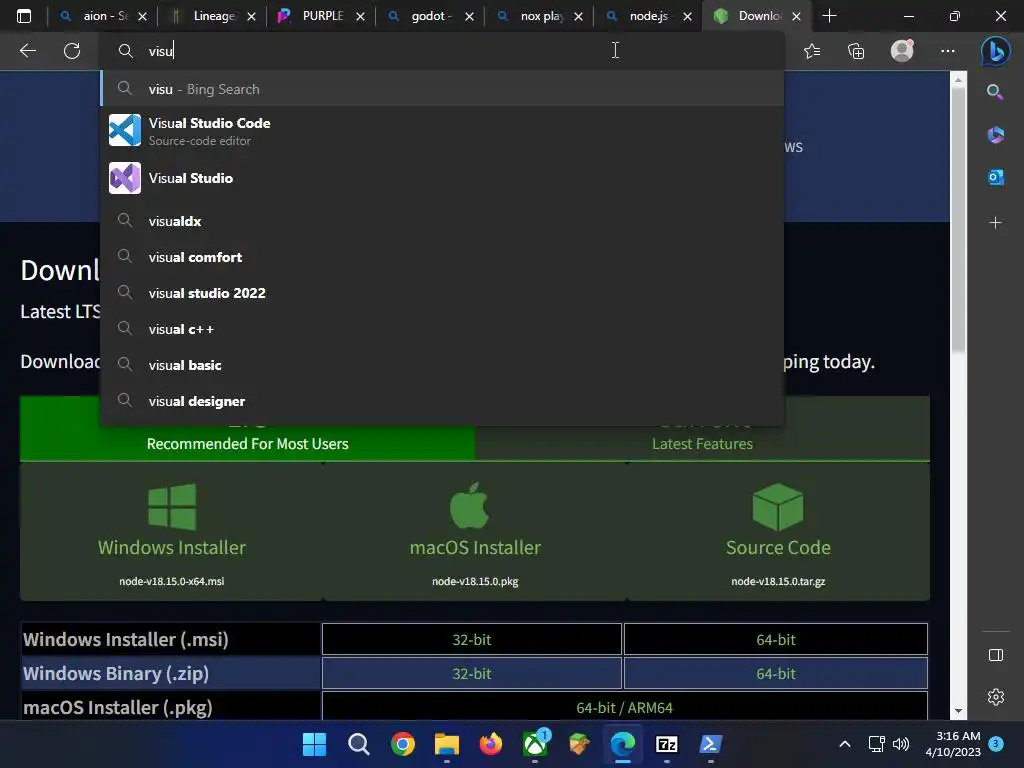Switch to PURPLE tab

point(321,16)
